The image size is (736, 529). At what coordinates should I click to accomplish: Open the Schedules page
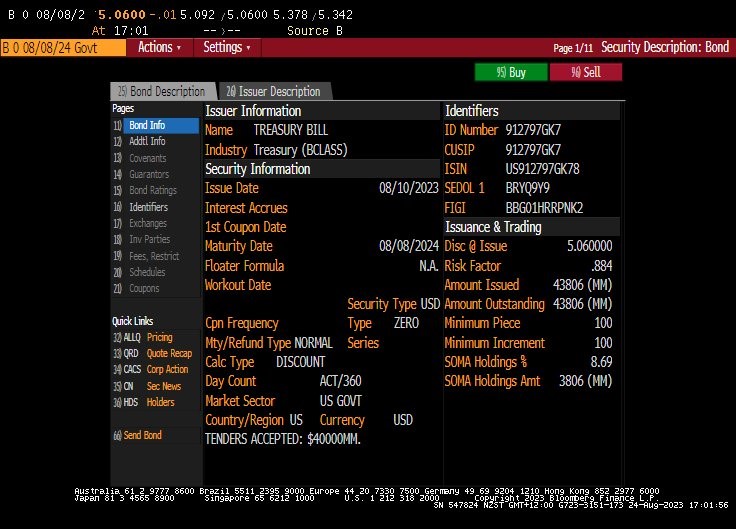[x=156, y=272]
